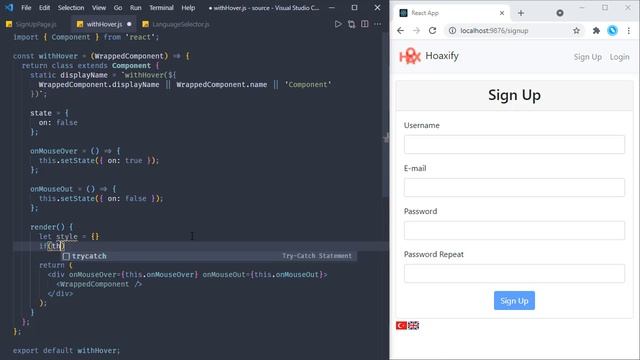Open the Sign Up navbar link
This screenshot has height=360, width=640.
point(587,57)
